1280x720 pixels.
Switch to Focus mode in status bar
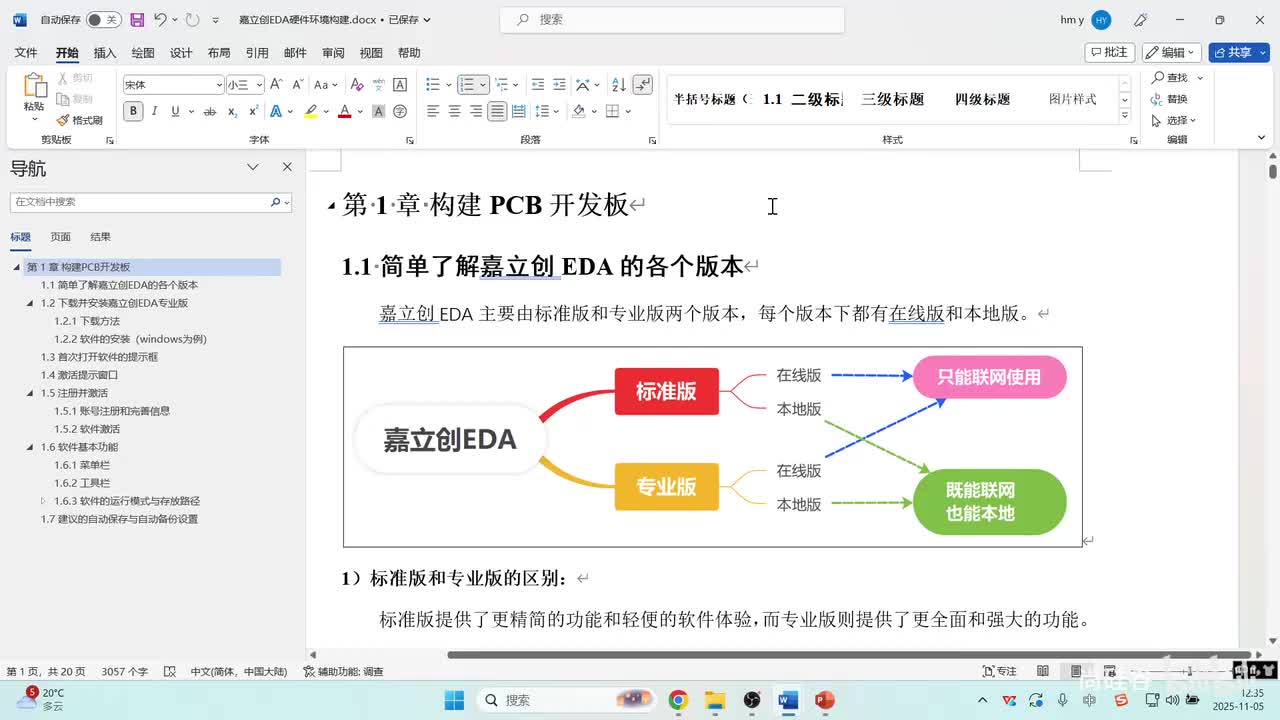(x=999, y=671)
